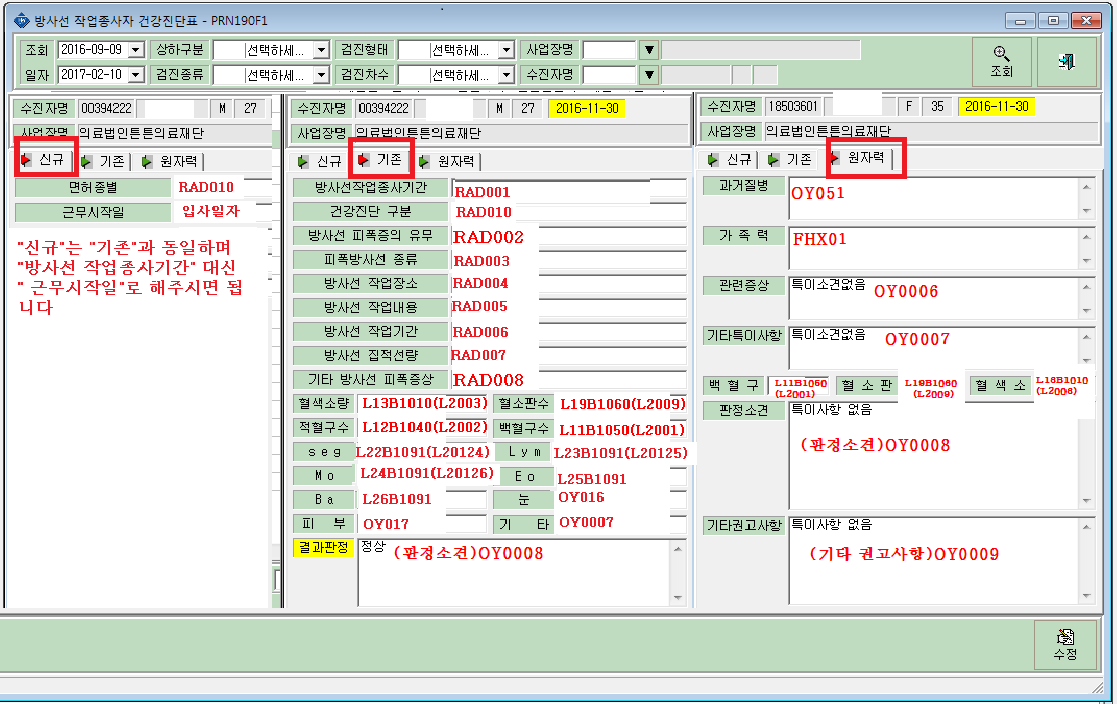The width and height of the screenshot is (1117, 704).
Task: Click the 수진자명 black triangle lookup button
Action: (x=649, y=74)
